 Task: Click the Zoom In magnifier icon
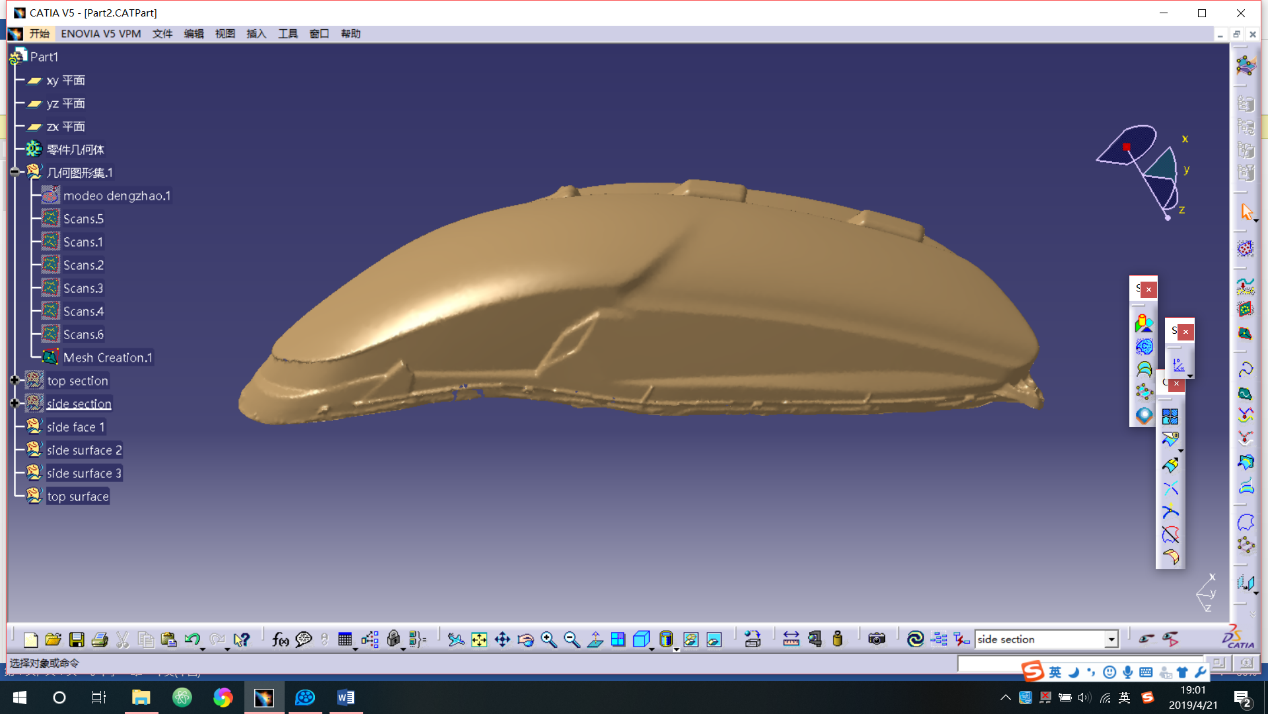549,640
